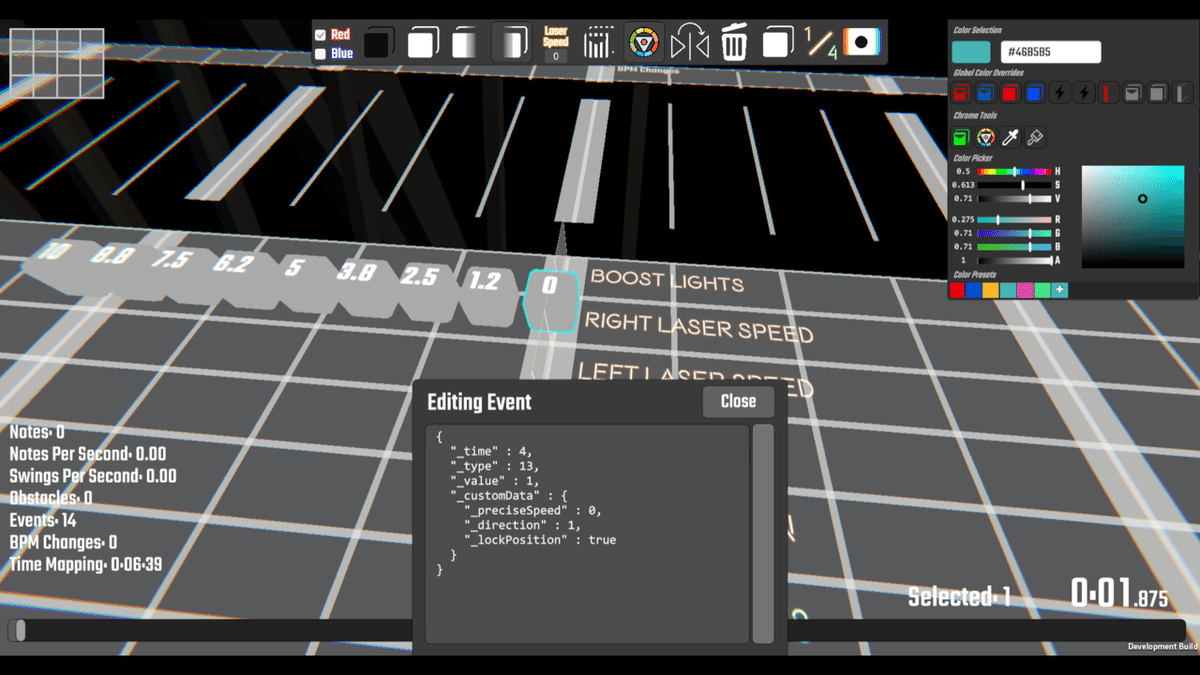
Task: Click the song timeline scrubber handle
Action: (20, 630)
